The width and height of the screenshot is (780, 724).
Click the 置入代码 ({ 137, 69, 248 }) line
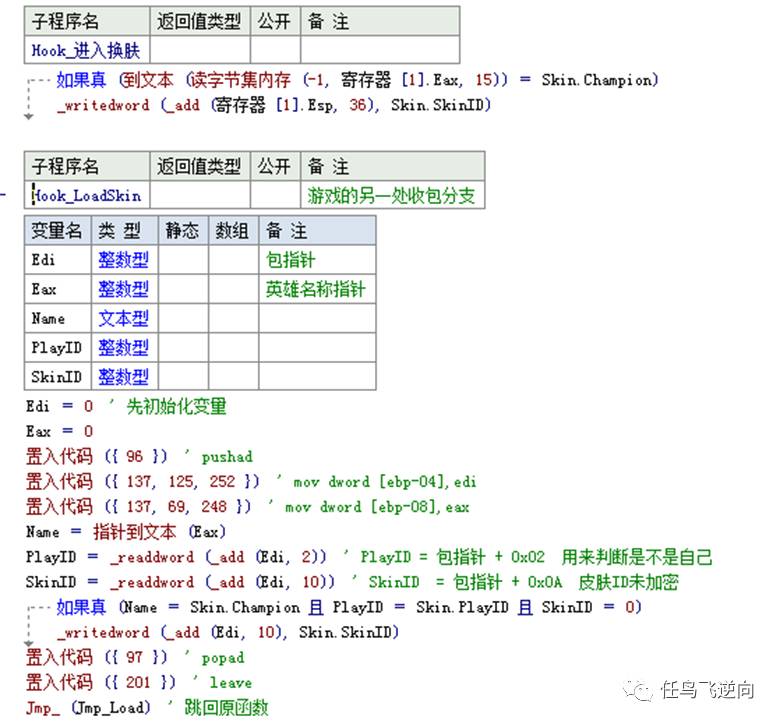click(247, 507)
